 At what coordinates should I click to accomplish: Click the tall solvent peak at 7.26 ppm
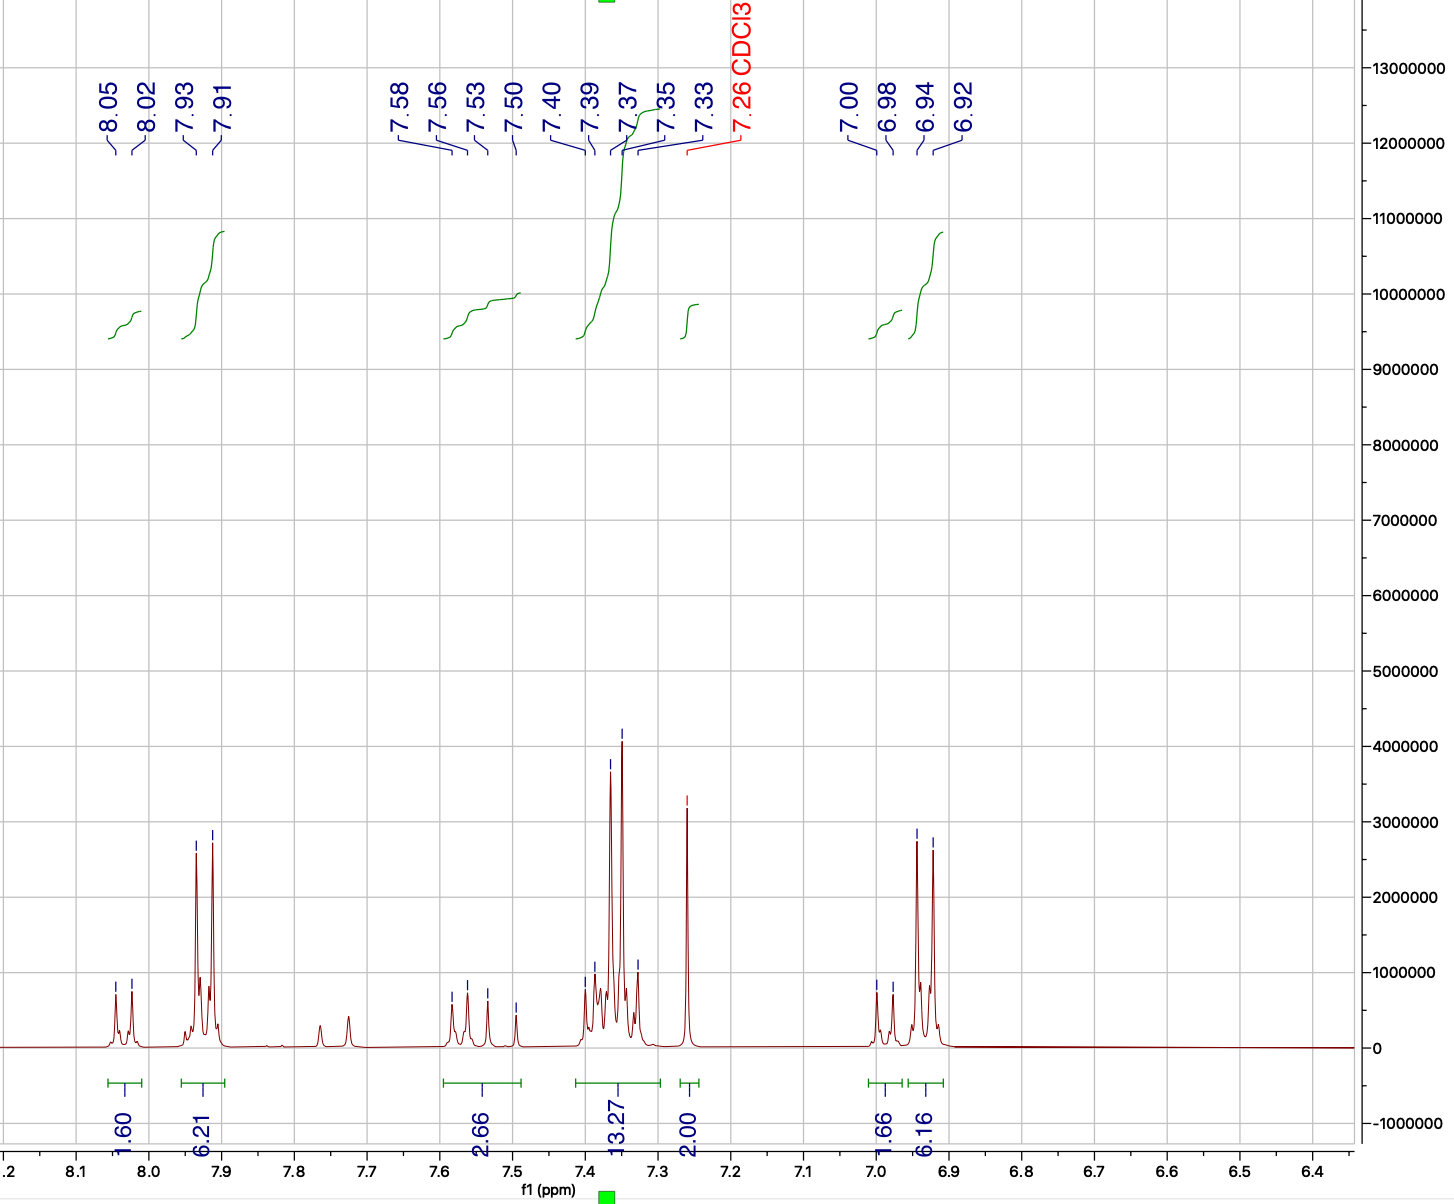click(x=687, y=900)
